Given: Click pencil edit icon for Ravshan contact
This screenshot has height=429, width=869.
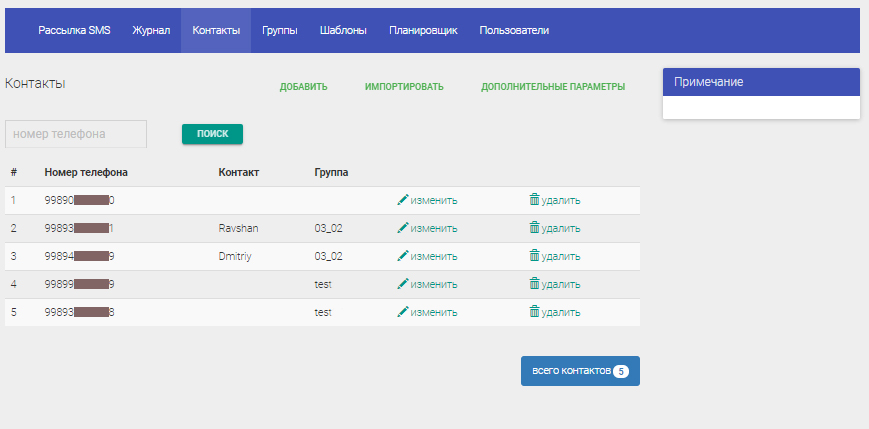Looking at the screenshot, I should [403, 228].
